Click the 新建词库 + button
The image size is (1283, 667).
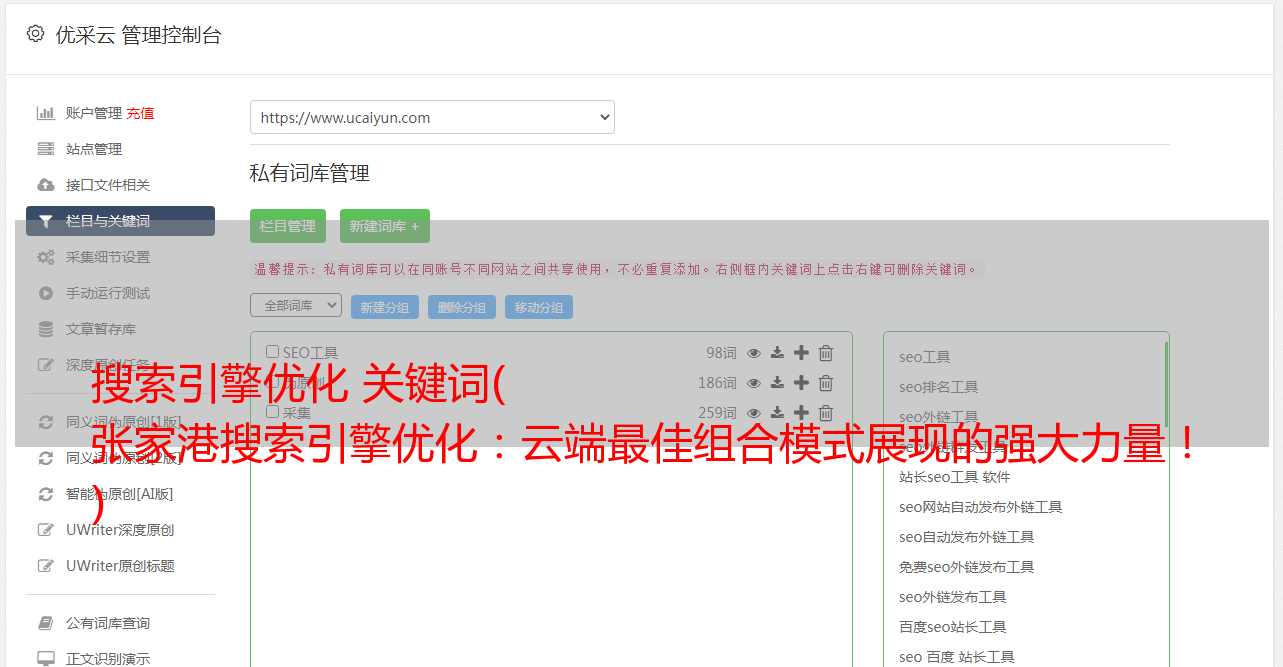385,226
